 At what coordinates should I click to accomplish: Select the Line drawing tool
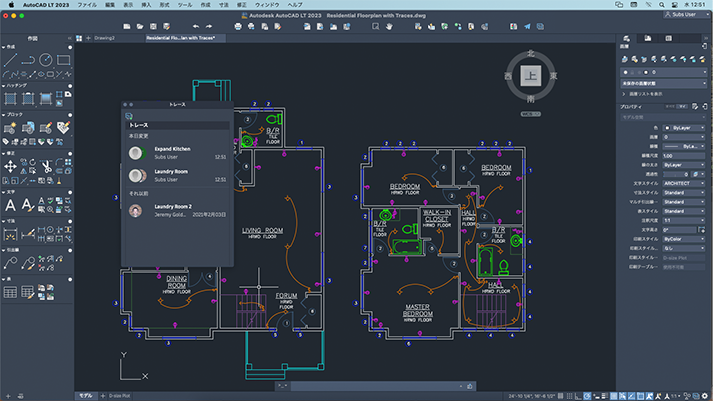10,60
